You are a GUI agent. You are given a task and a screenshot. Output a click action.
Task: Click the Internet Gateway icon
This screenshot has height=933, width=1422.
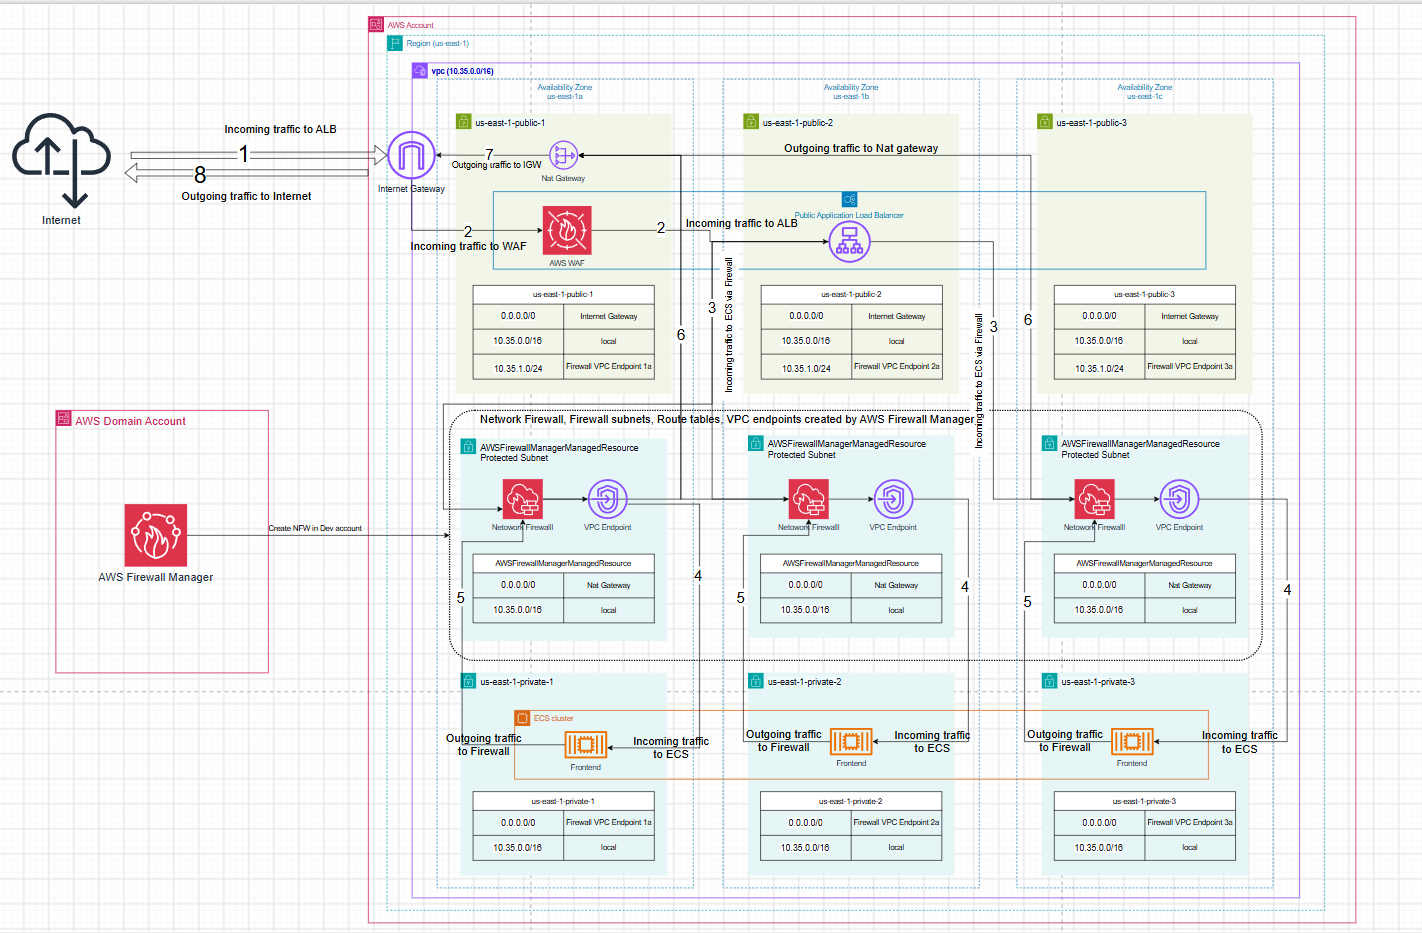(411, 156)
